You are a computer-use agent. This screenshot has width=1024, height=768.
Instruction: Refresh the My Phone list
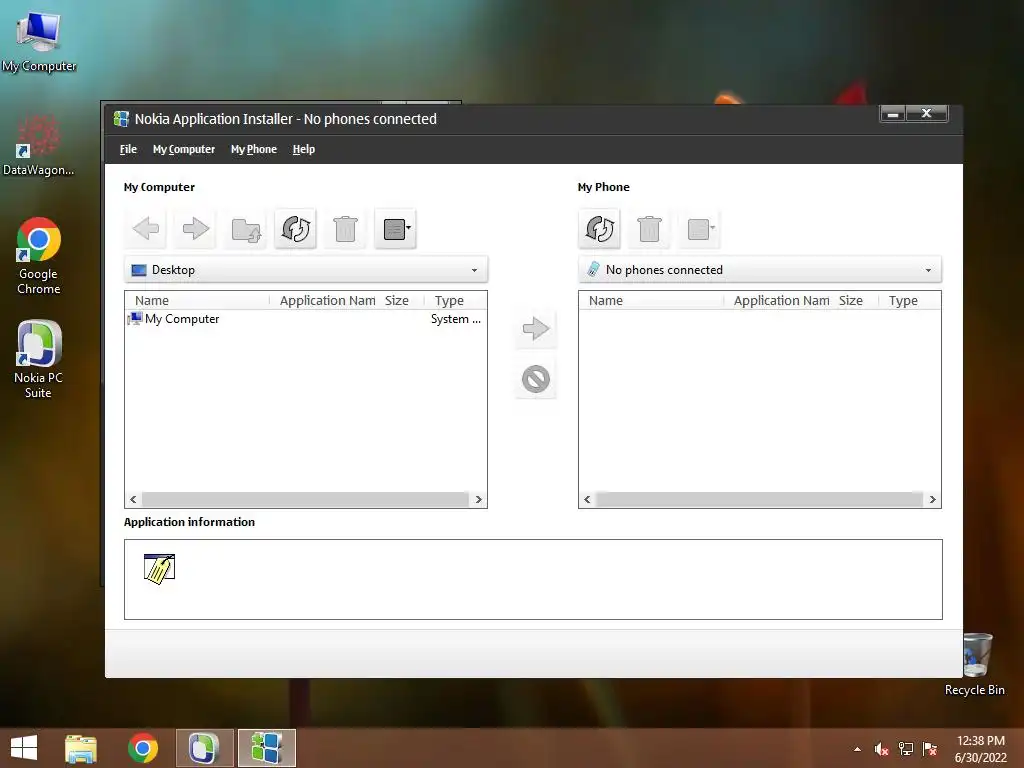tap(600, 229)
